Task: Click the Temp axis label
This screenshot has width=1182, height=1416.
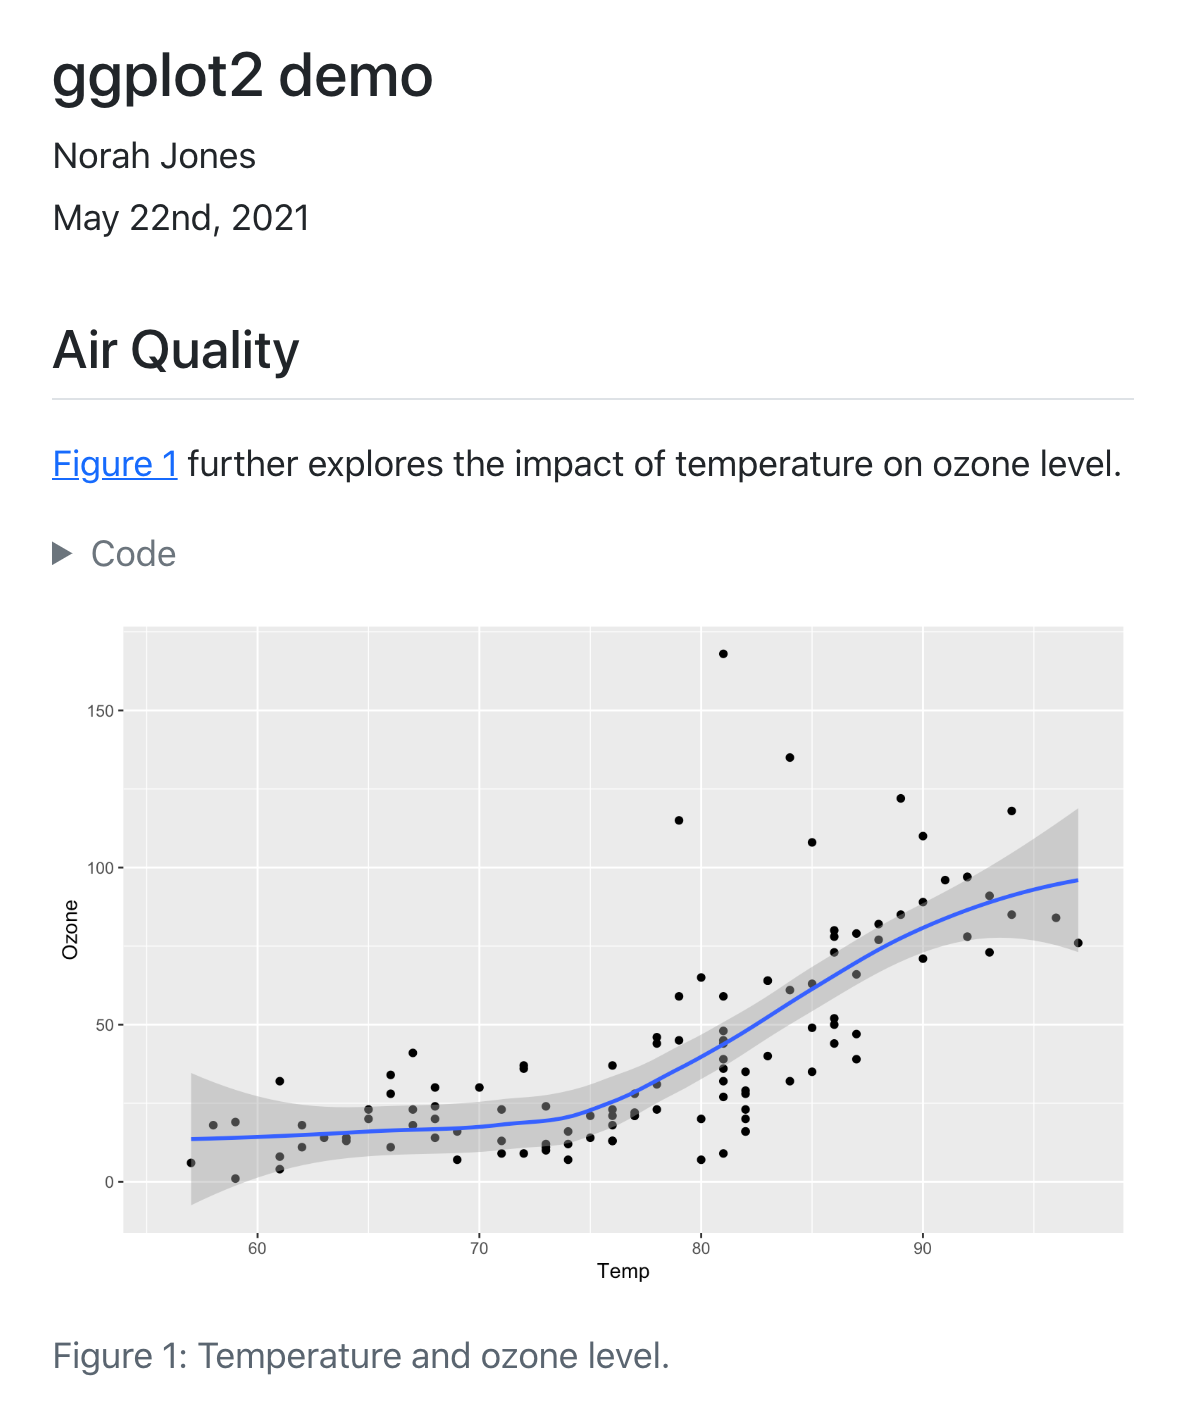Action: 624,1271
